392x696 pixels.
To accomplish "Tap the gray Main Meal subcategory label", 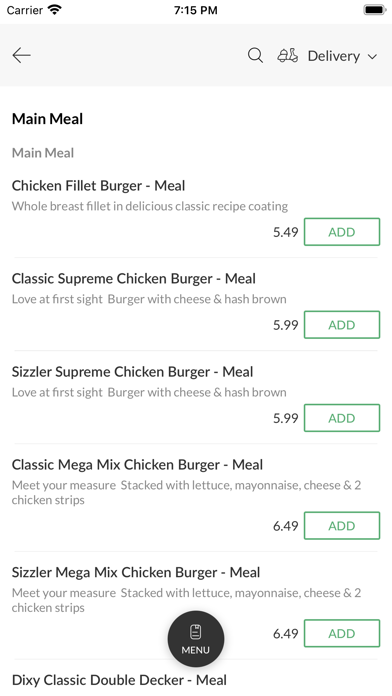I will point(43,153).
